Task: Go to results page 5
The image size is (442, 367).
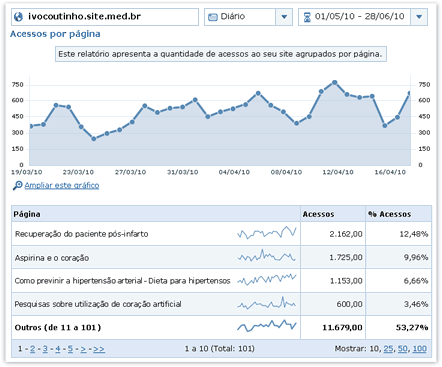Action: pos(70,349)
